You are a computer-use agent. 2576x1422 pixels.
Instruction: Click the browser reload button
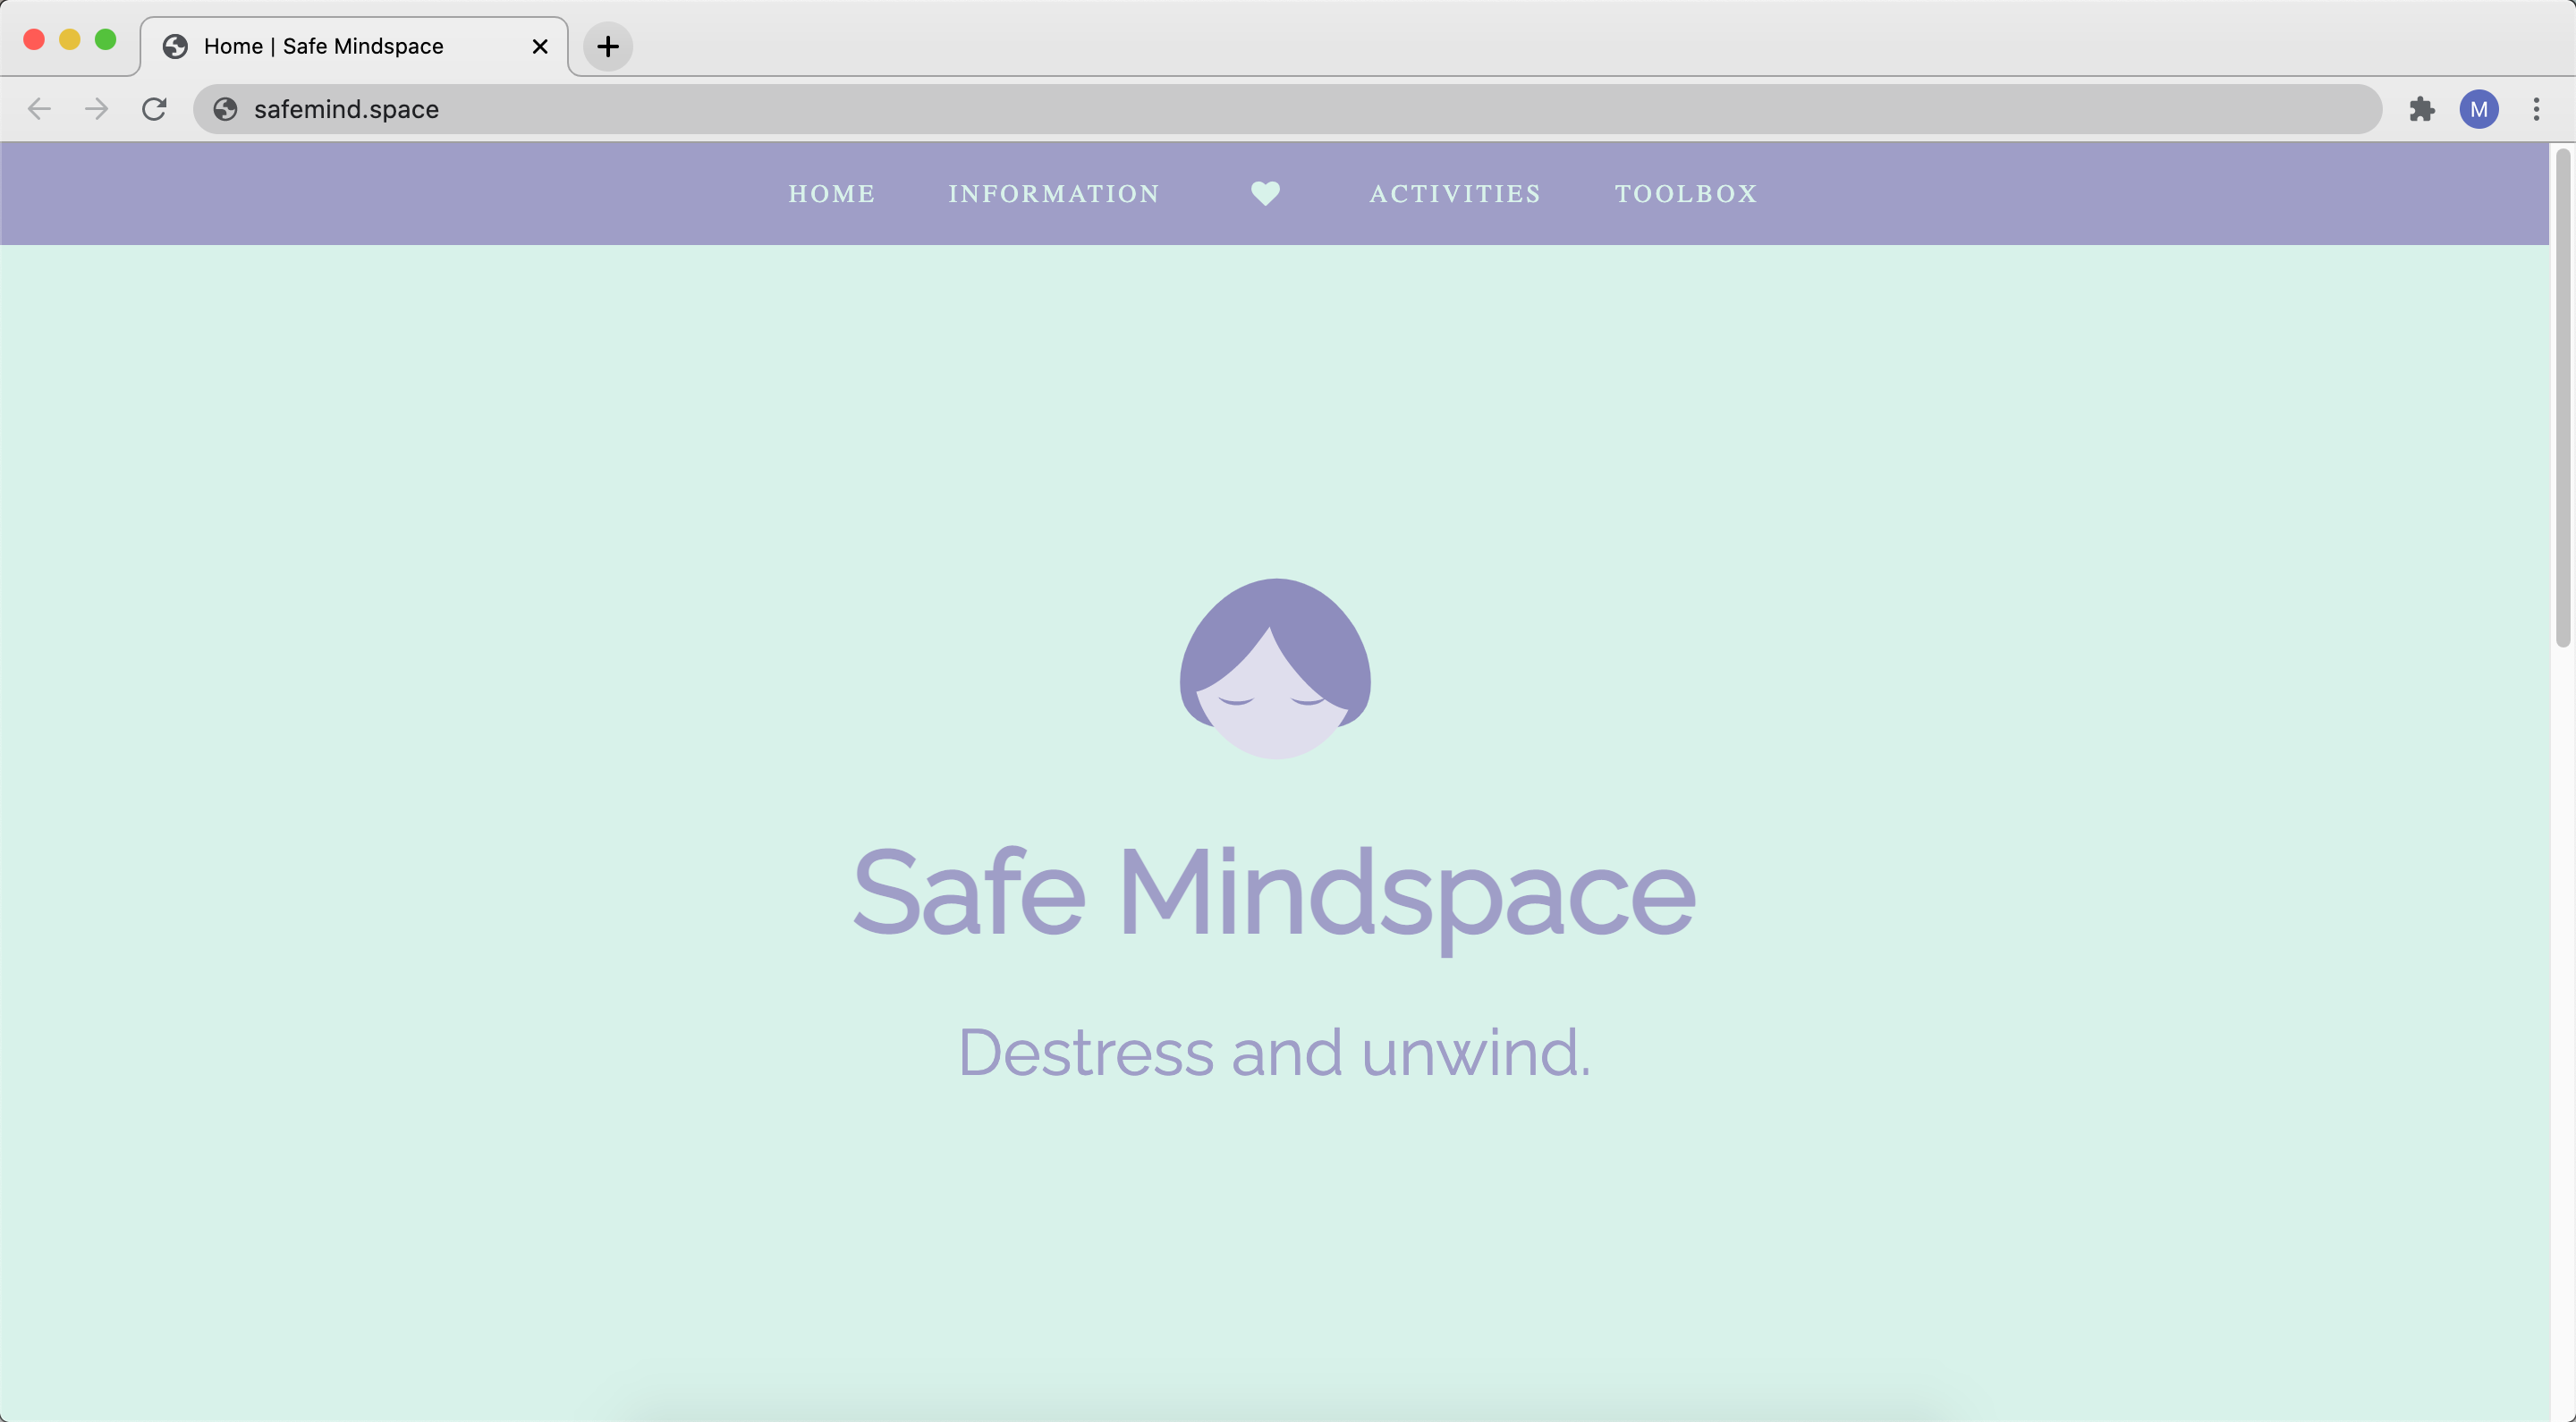154,109
